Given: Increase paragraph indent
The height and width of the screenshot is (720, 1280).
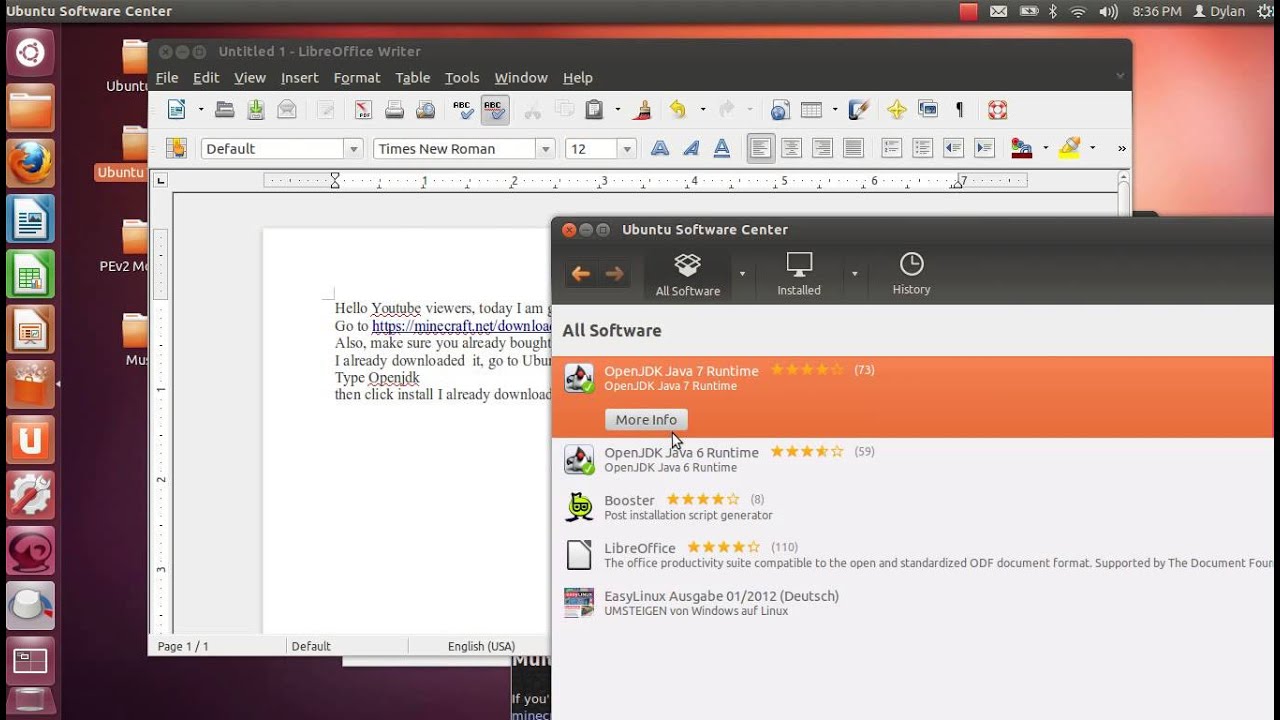Looking at the screenshot, I should coord(984,148).
